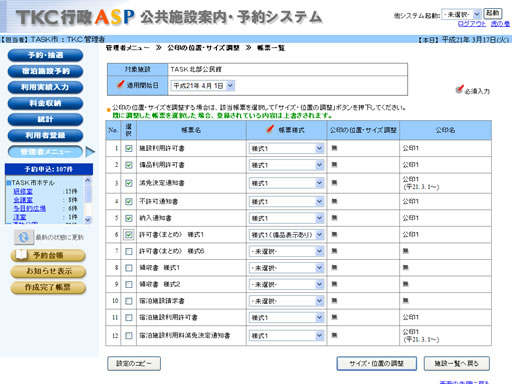Open the form style dropdown for row 2
Image resolution: width=512 pixels, height=384 pixels.
286,165
